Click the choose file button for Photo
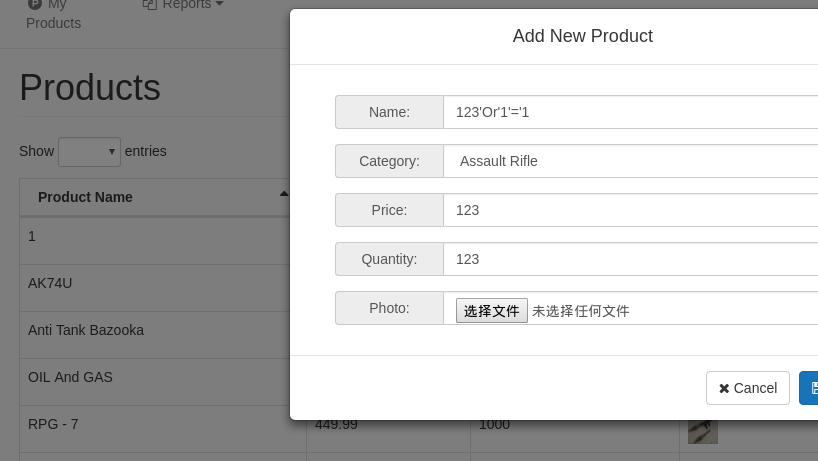This screenshot has height=461, width=818. pyautogui.click(x=491, y=311)
